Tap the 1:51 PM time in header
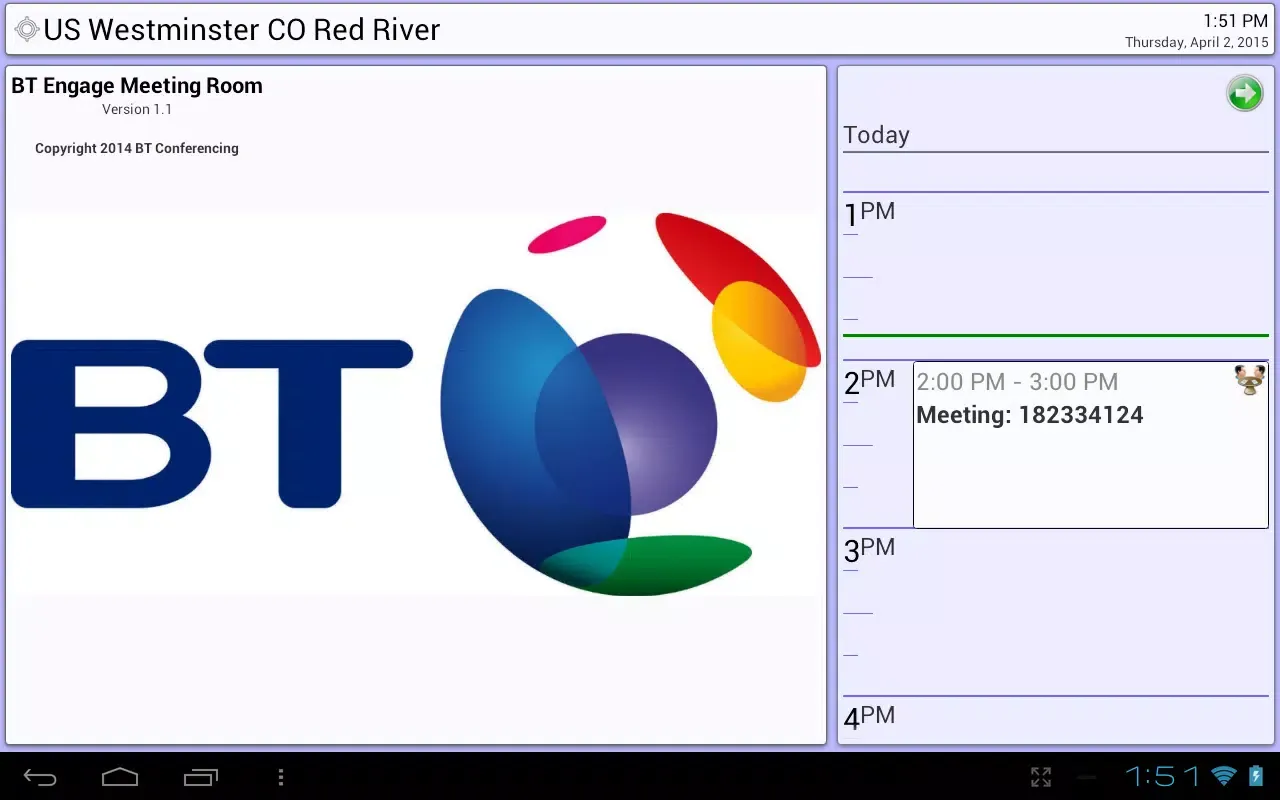 click(x=1236, y=21)
